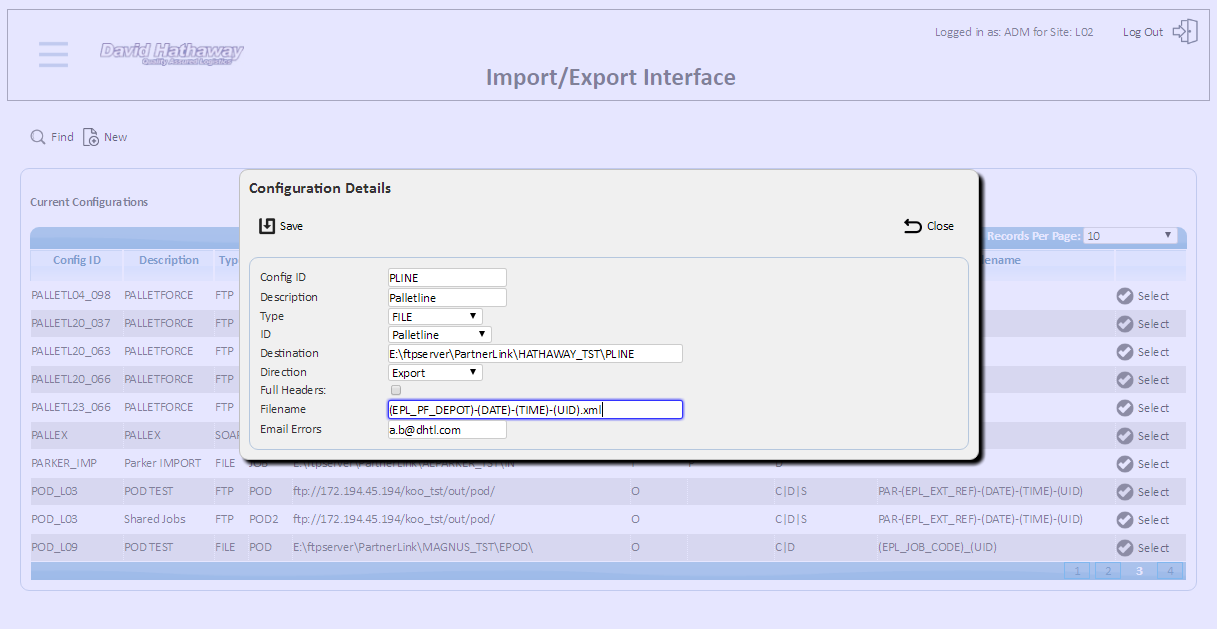Image resolution: width=1217 pixels, height=629 pixels.
Task: Go to results page 1
Action: coord(1077,571)
